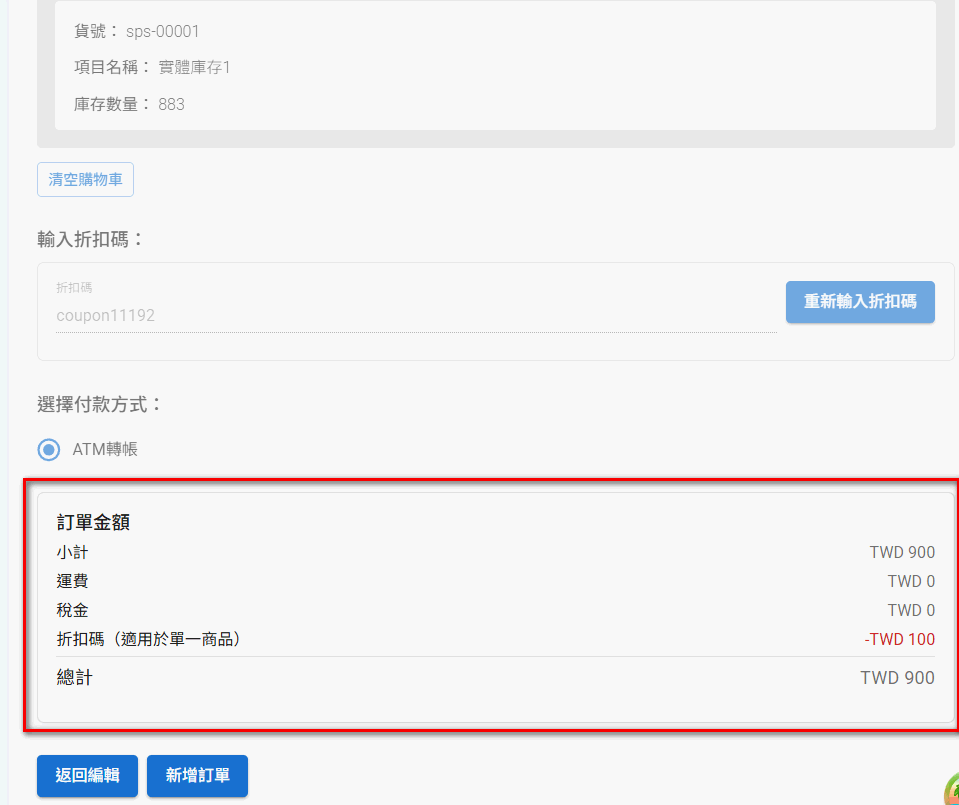Click the 返回編輯 button
Viewport: 959px width, 805px height.
tap(87, 776)
